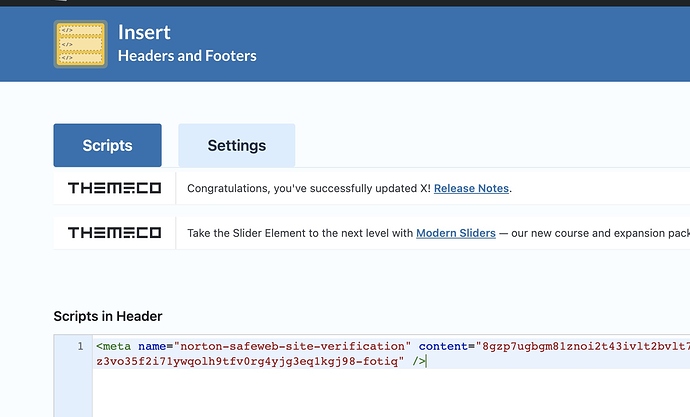This screenshot has width=690, height=417.
Task: Place cursor after the closing "/>" of the meta tag
Action: click(427, 361)
